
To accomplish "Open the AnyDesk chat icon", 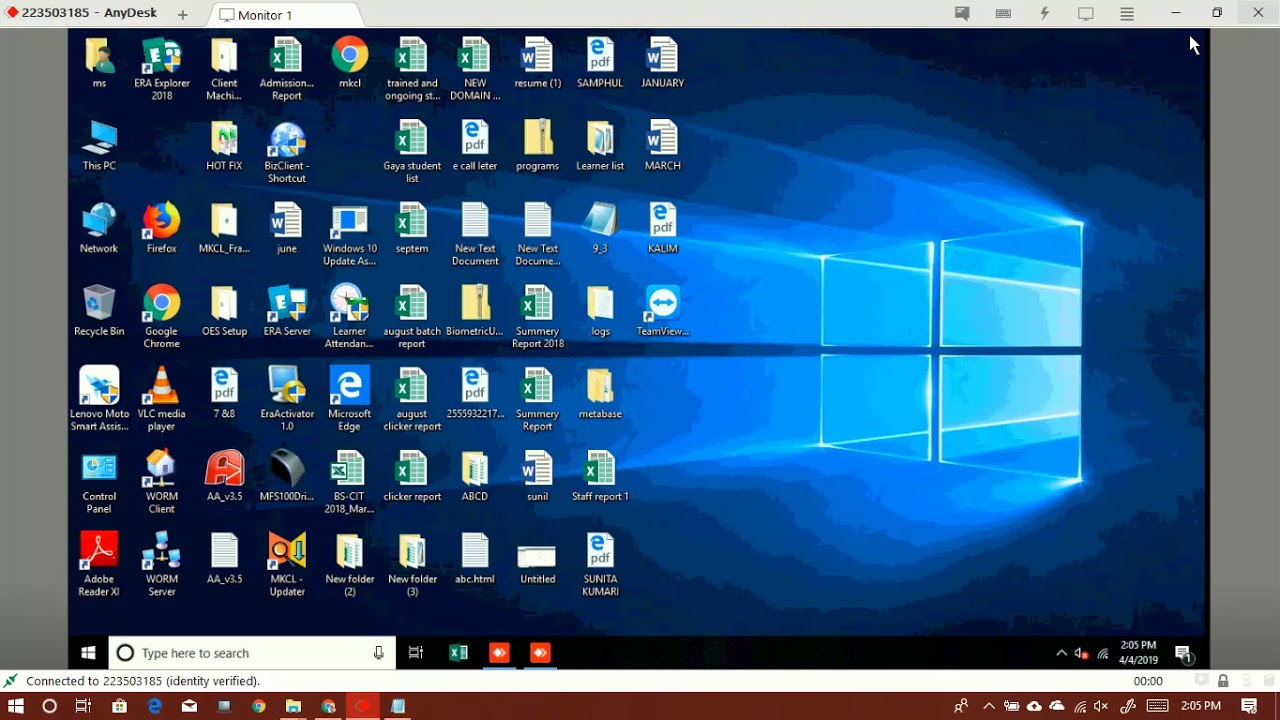I will pos(962,14).
